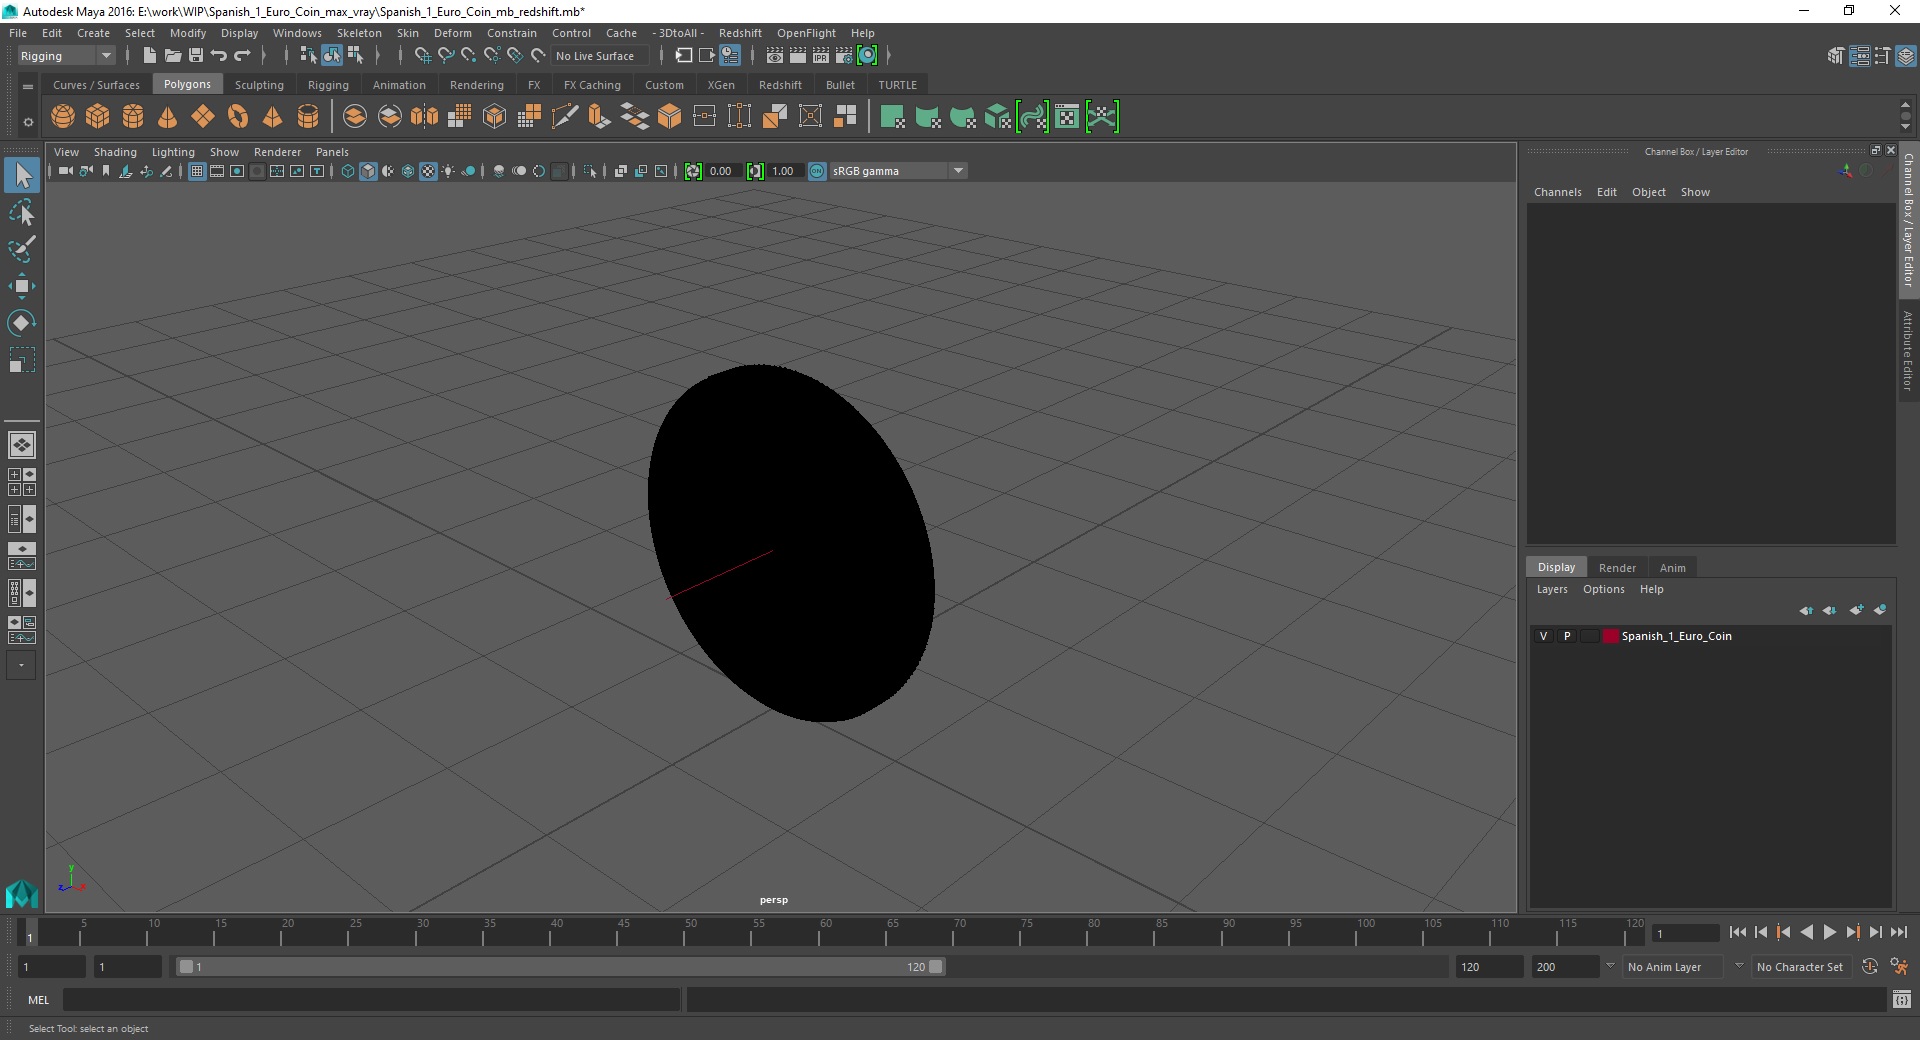Click the red Spanish_1_Euro_Coin layer color swatch

(1610, 636)
